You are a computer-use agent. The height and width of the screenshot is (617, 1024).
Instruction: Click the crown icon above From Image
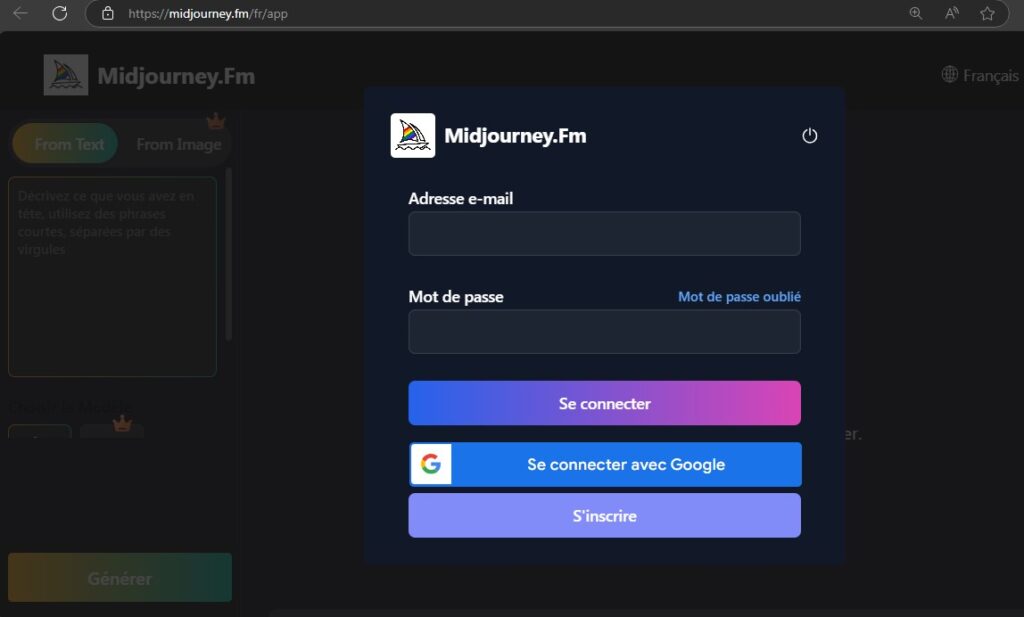click(216, 121)
